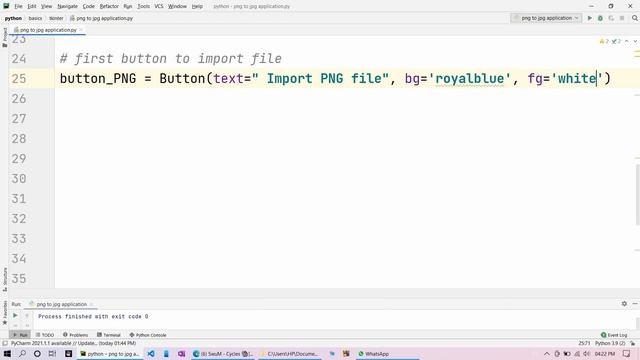640x360 pixels.
Task: Open the Event Log panel
Action: coord(614,335)
